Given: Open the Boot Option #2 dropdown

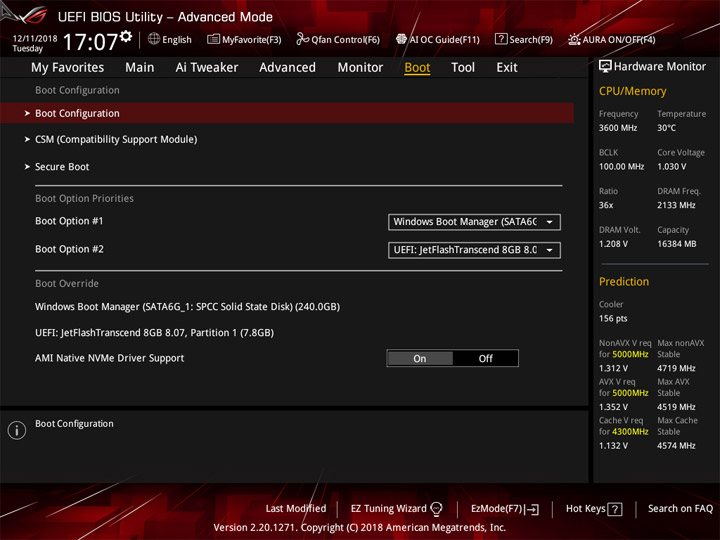Looking at the screenshot, I should [474, 250].
